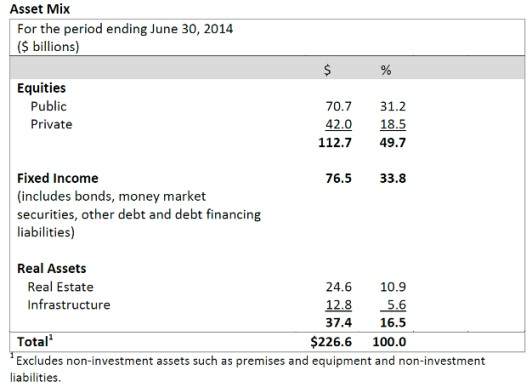This screenshot has width=532, height=387.
Task: Click the equities percentage subtotal 49.7
Action: coord(393,142)
